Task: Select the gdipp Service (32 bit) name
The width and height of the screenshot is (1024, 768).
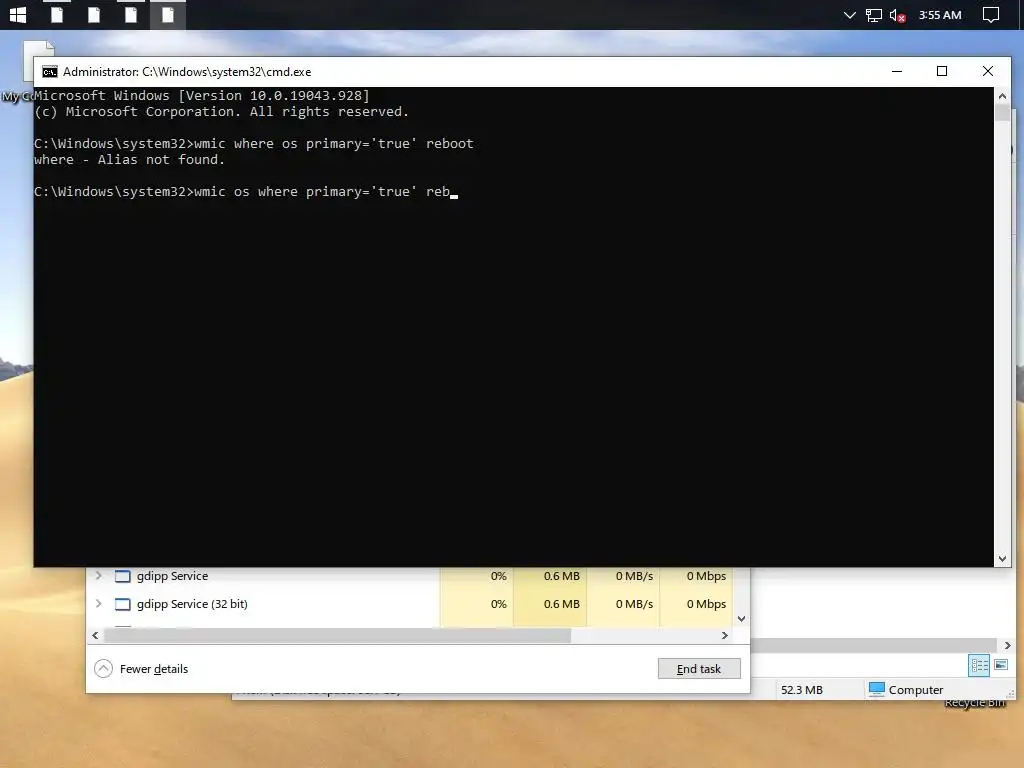Action: pos(192,604)
